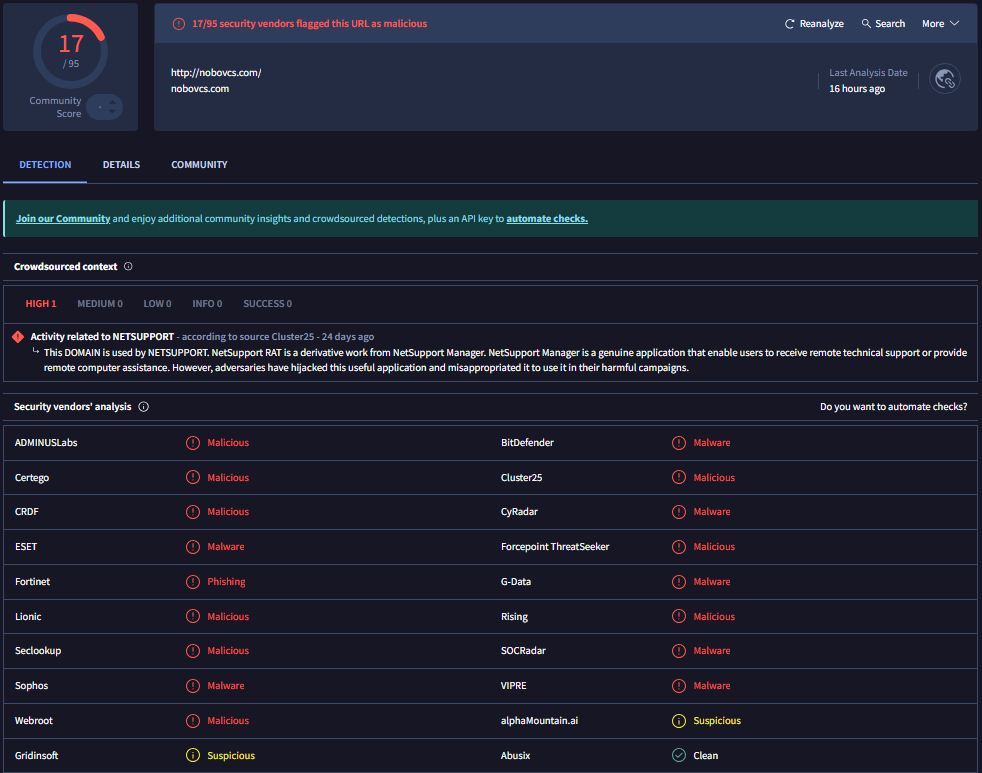Click the alphaMountain.ai 'Suspicious' verdict text
This screenshot has width=982, height=773.
pyautogui.click(x=717, y=721)
